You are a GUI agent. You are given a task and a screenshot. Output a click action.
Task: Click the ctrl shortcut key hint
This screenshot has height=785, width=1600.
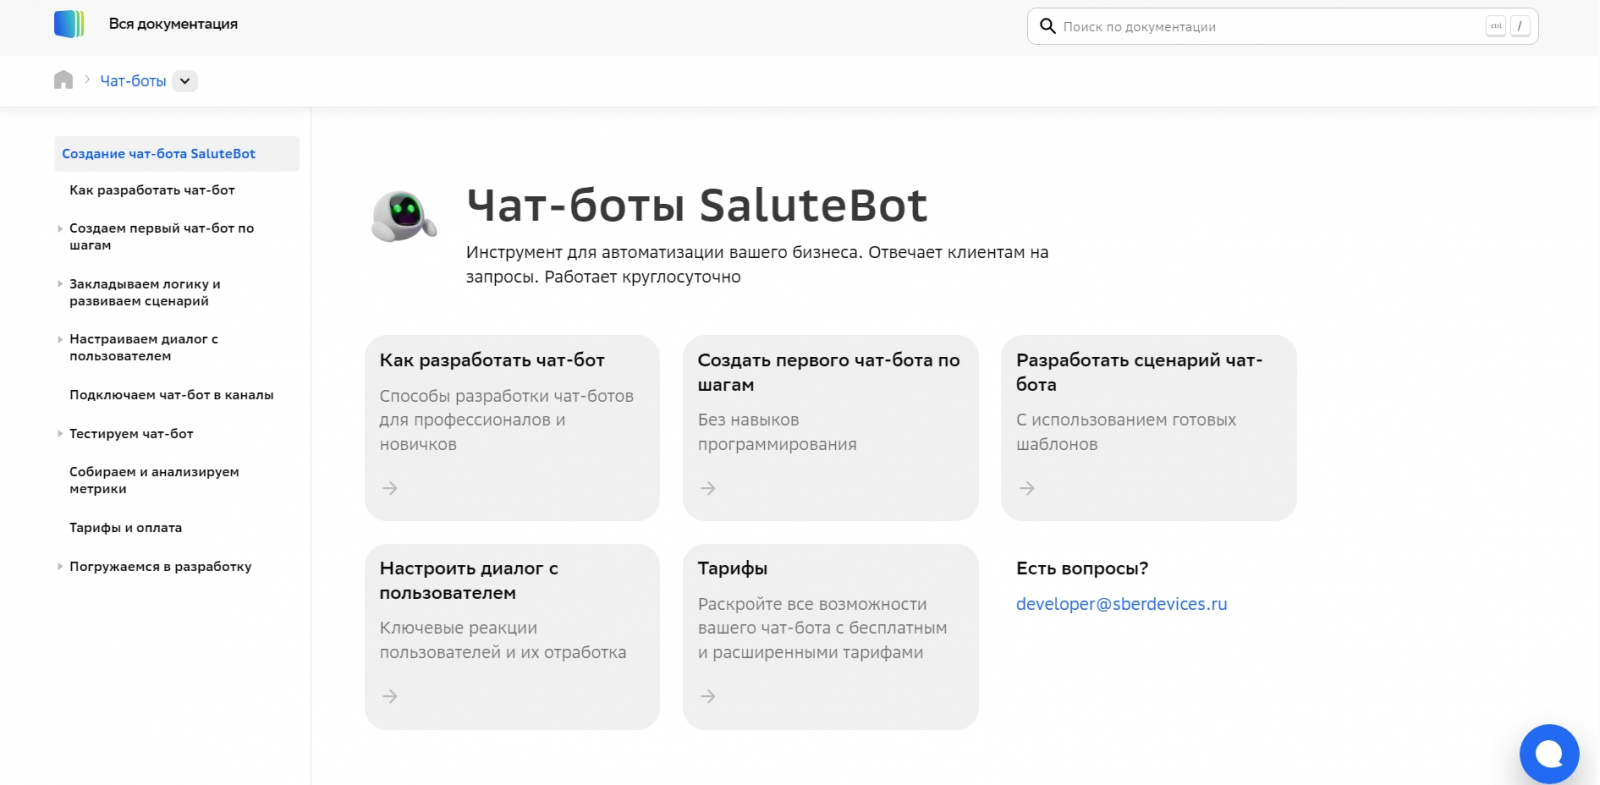[x=1496, y=26]
